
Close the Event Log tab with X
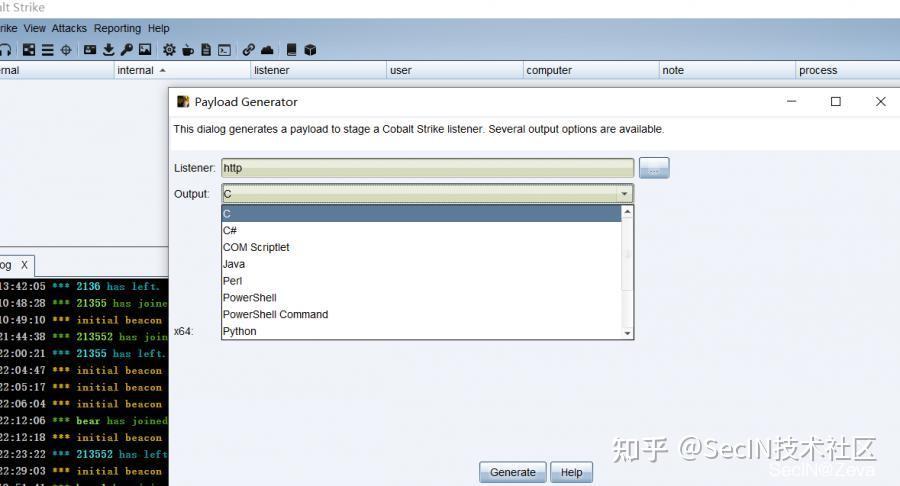24,265
